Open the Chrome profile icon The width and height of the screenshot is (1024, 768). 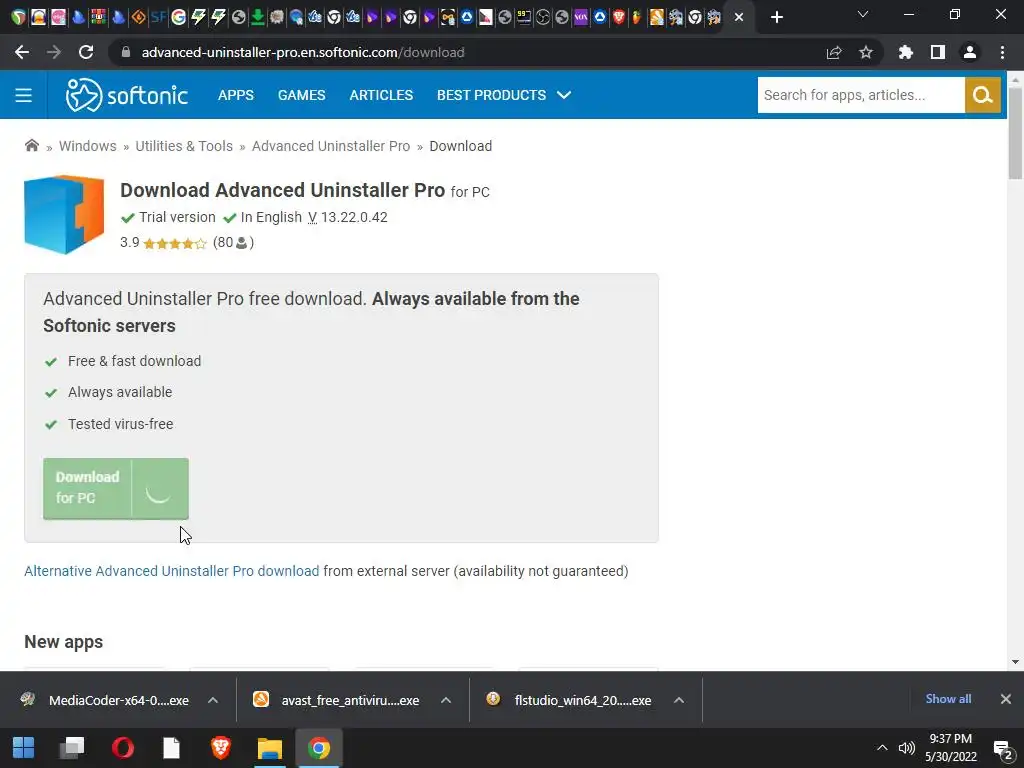(970, 52)
